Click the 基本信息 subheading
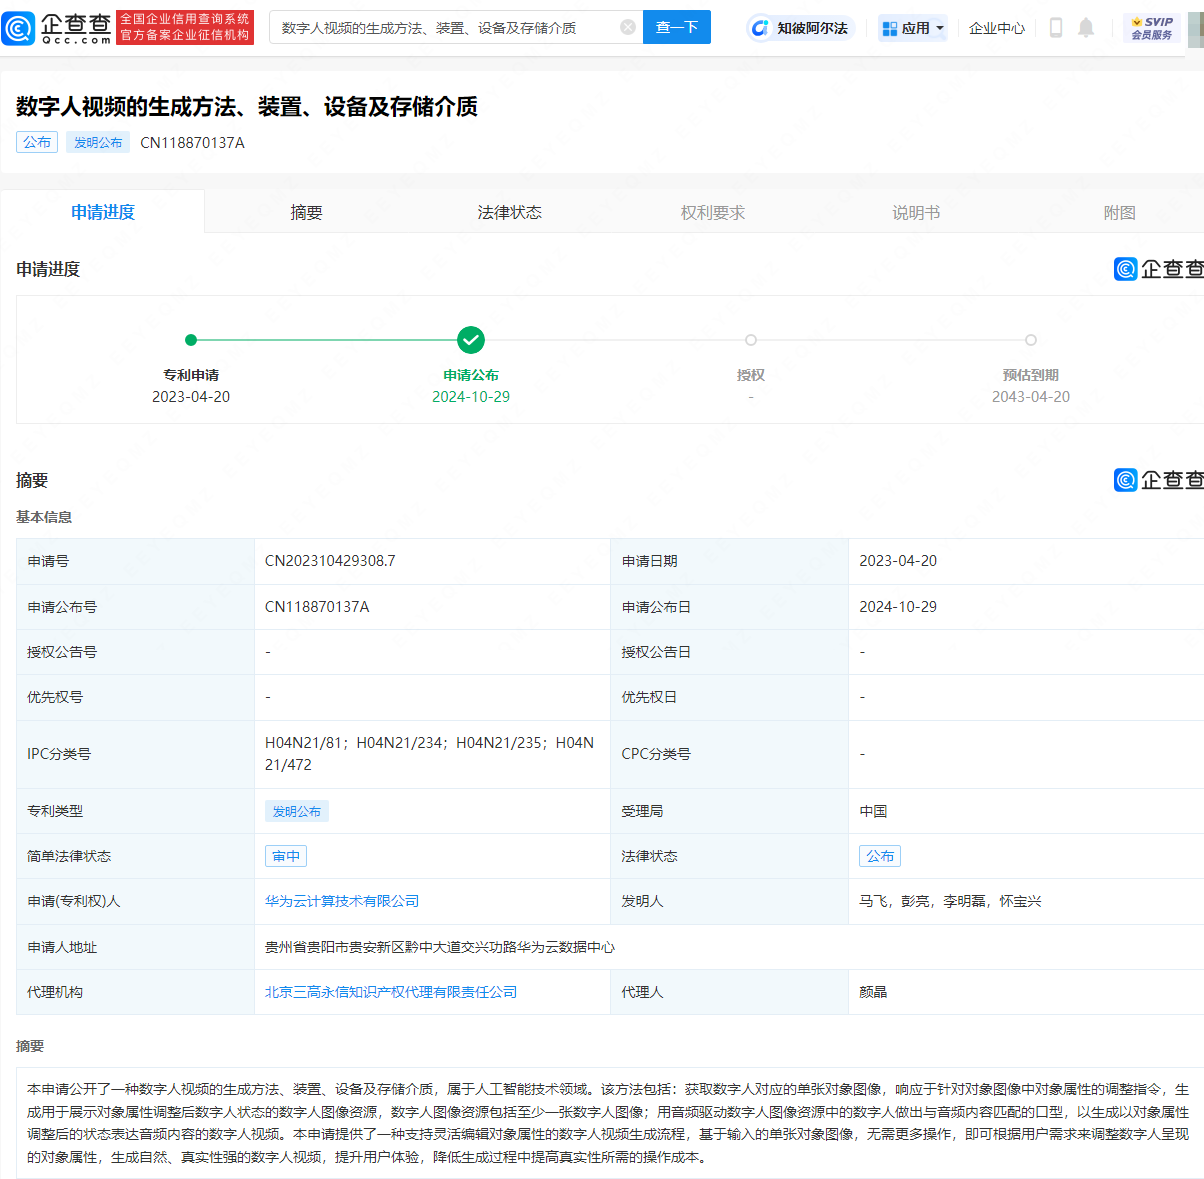 click(44, 517)
